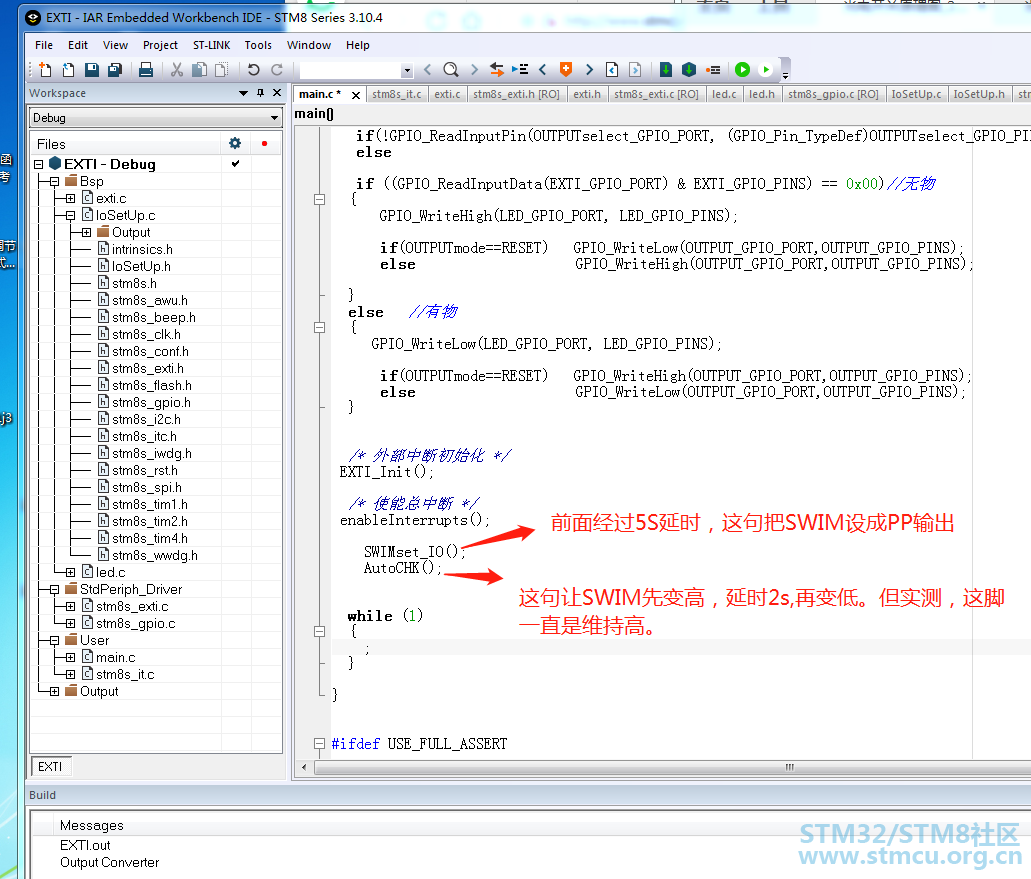Make the project with the blue hexagon icon
This screenshot has height=879, width=1031.
point(689,69)
